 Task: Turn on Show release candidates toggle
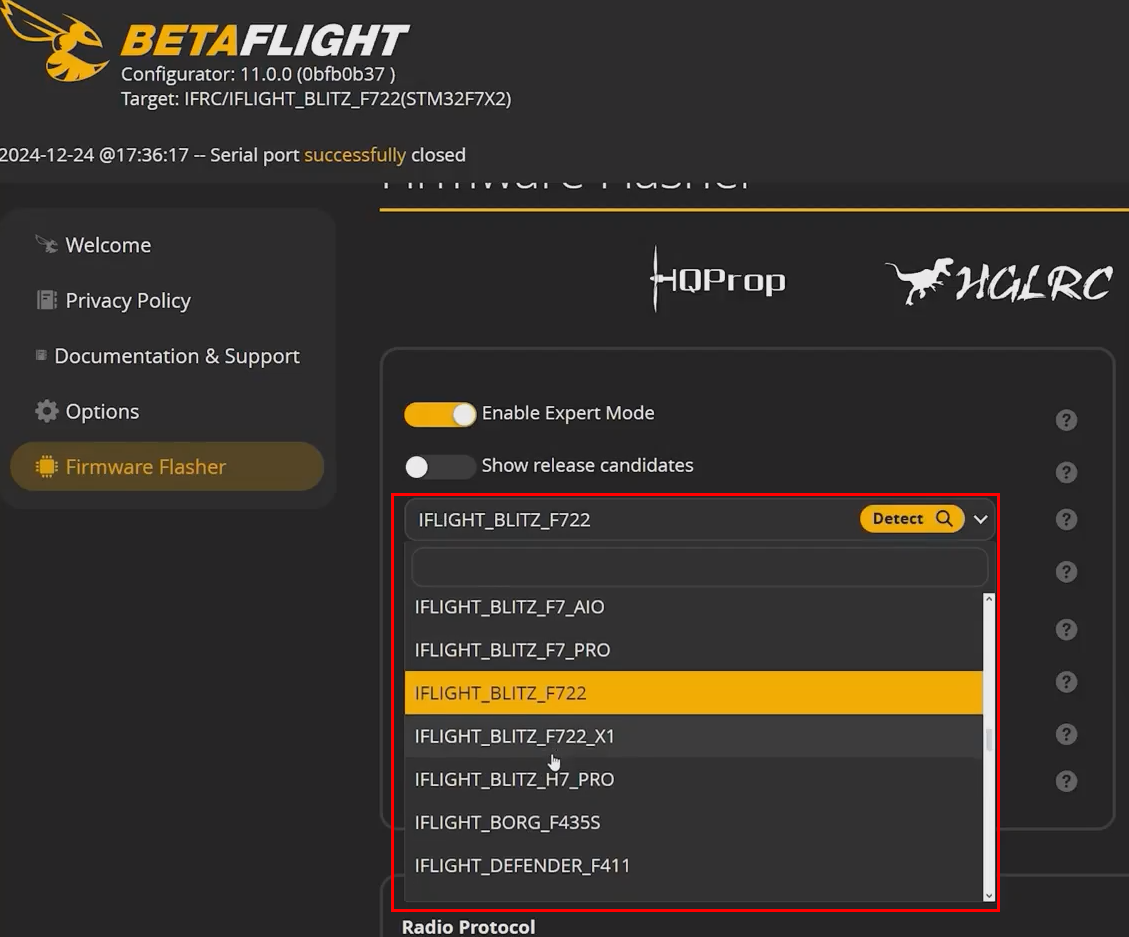440,466
